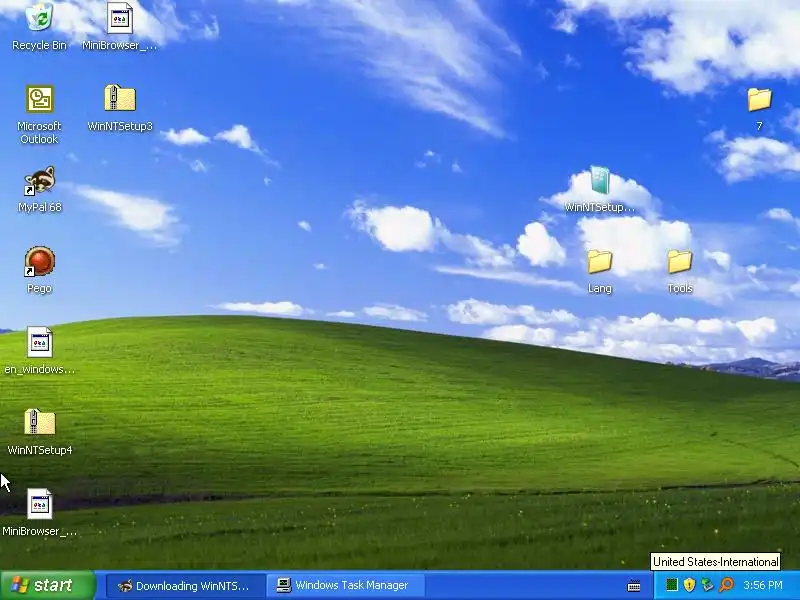Select the WinNTSetup archive near the Lang folder

pos(599,189)
